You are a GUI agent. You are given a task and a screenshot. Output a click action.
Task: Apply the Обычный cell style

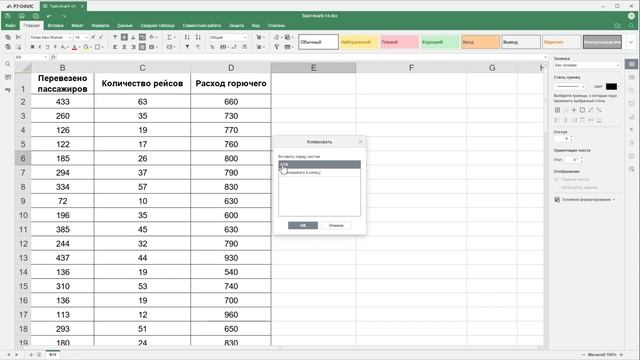318,42
